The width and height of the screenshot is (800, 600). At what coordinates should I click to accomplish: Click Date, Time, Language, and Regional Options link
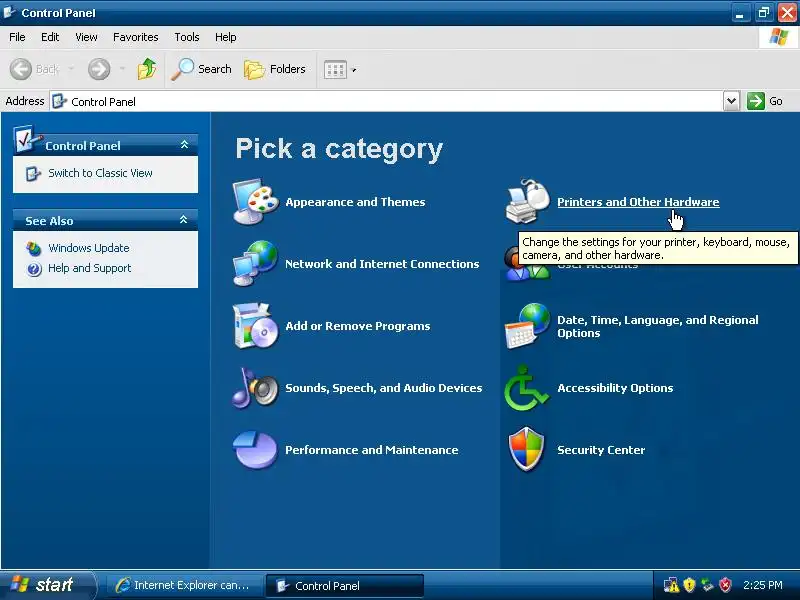[658, 326]
